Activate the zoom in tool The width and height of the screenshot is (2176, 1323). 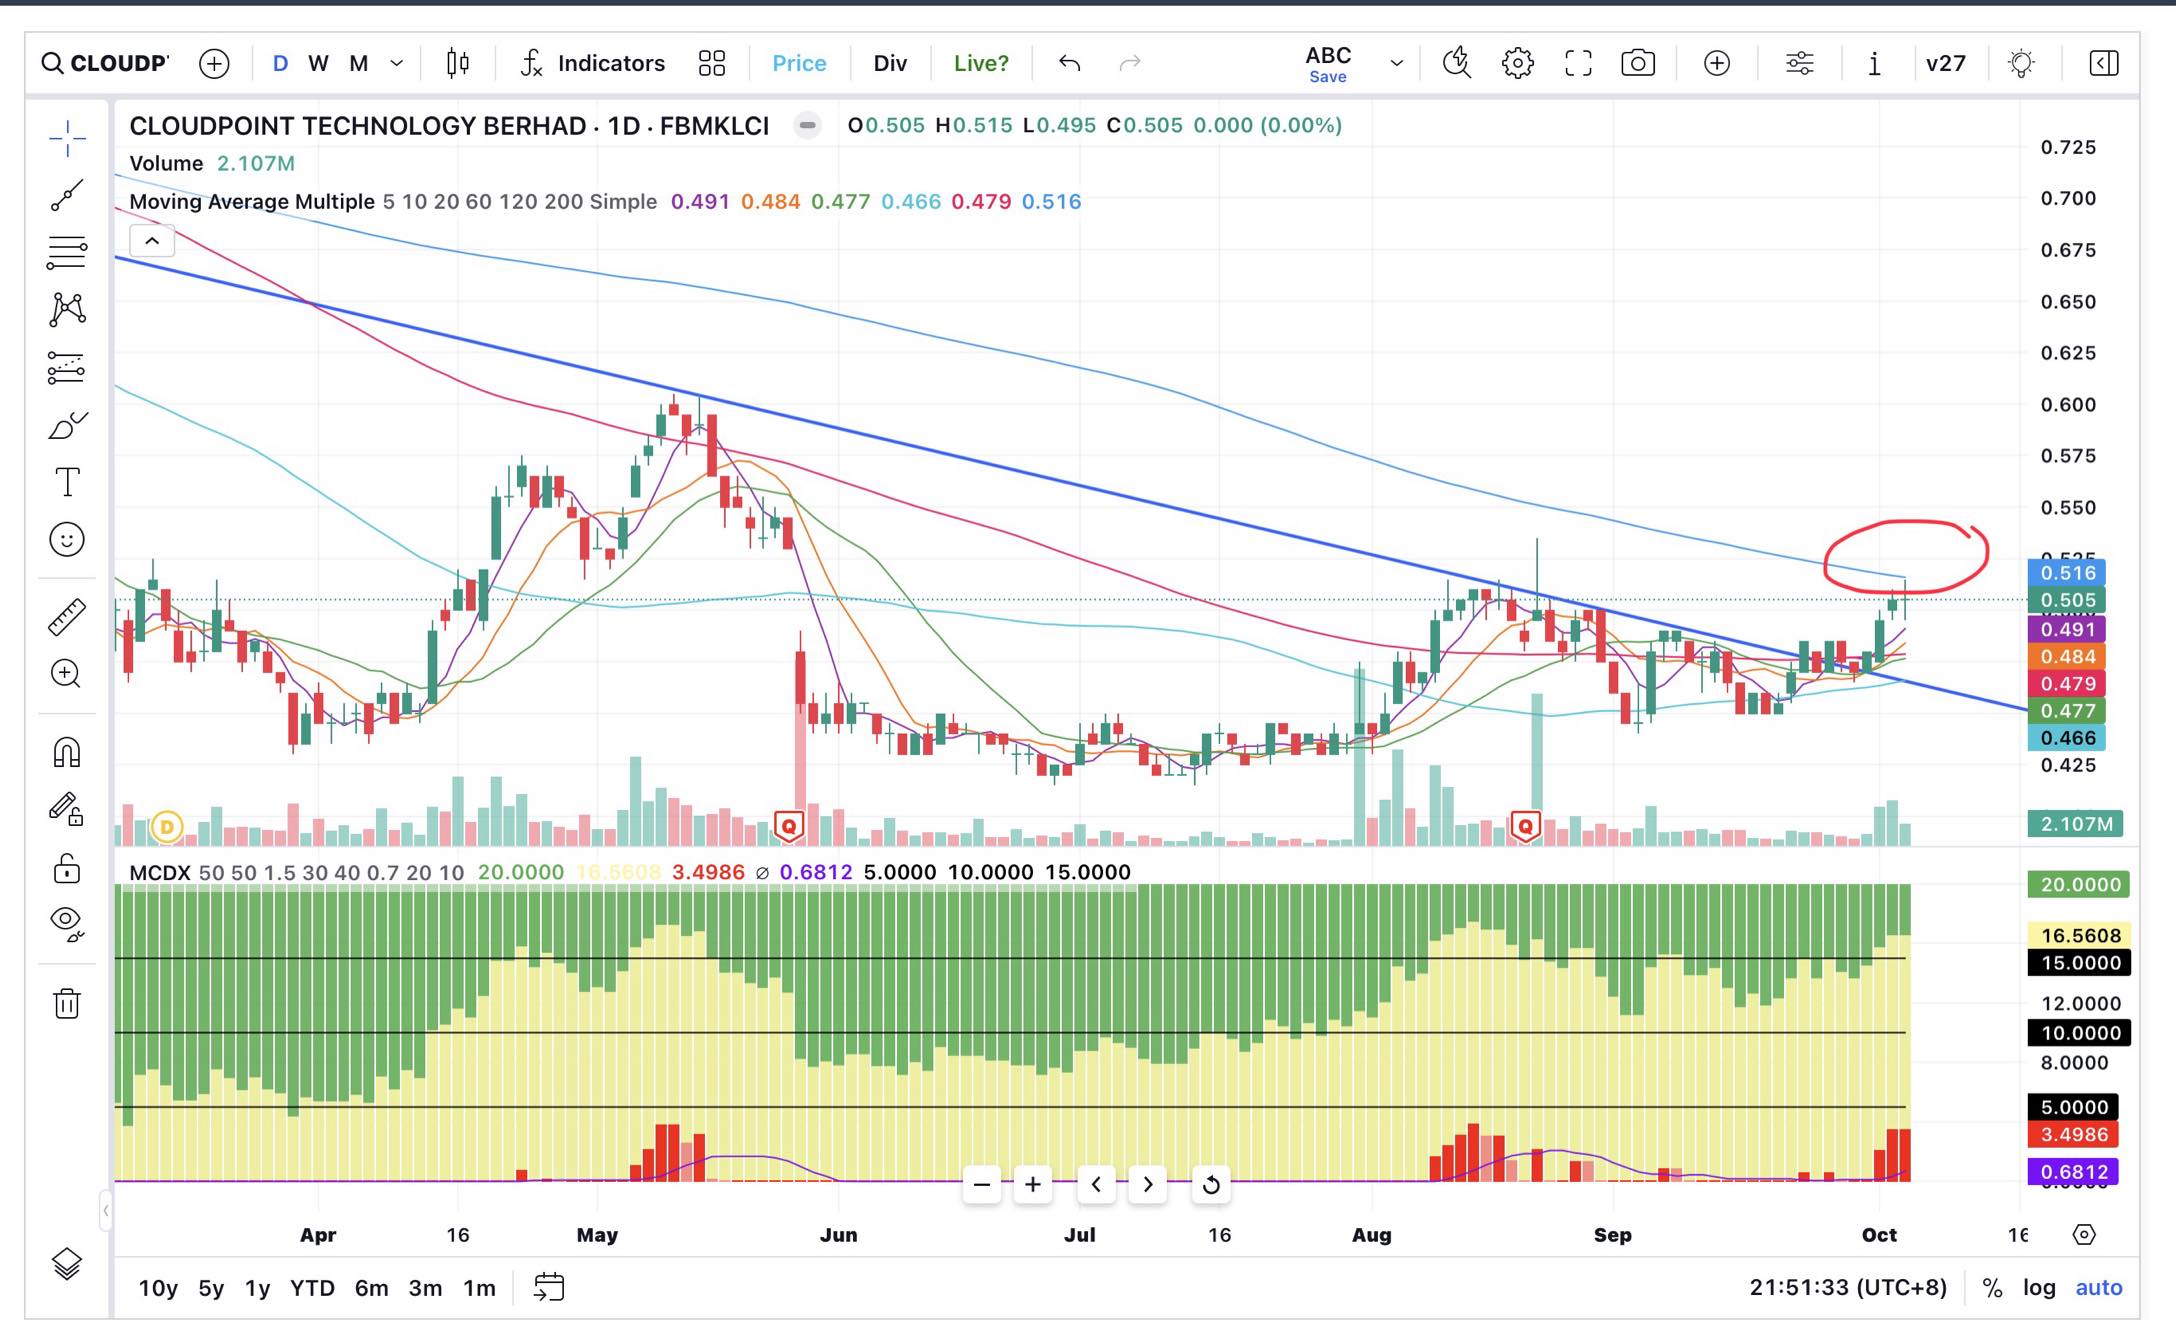tap(67, 674)
